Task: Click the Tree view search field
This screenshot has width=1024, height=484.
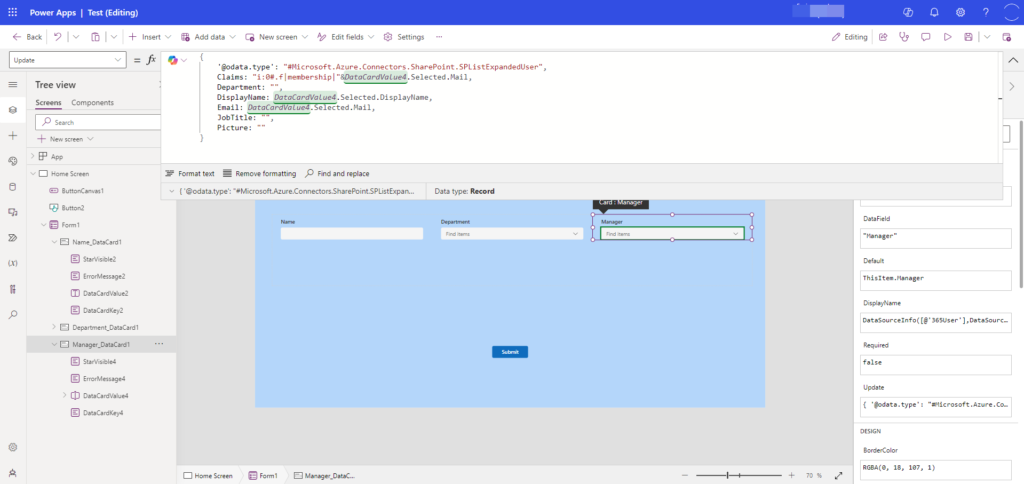Action: 98,122
